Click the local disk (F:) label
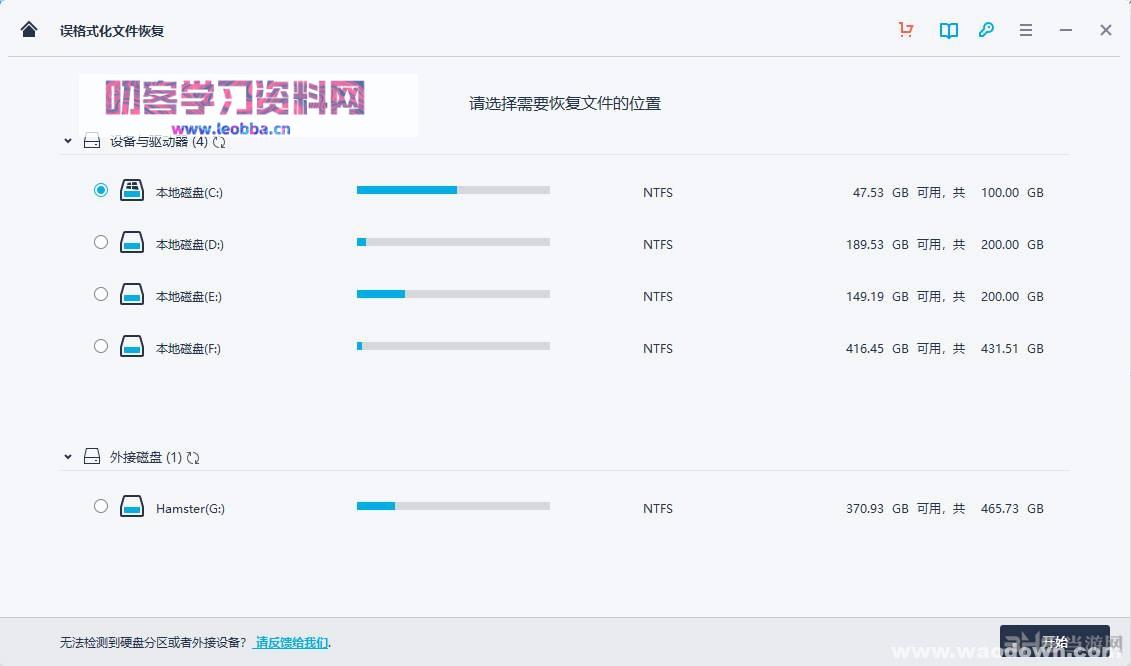The width and height of the screenshot is (1131, 666). (x=188, y=348)
